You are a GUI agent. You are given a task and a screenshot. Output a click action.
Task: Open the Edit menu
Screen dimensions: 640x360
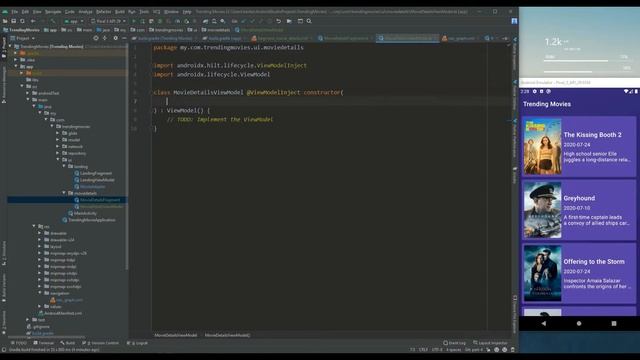(x=25, y=12)
